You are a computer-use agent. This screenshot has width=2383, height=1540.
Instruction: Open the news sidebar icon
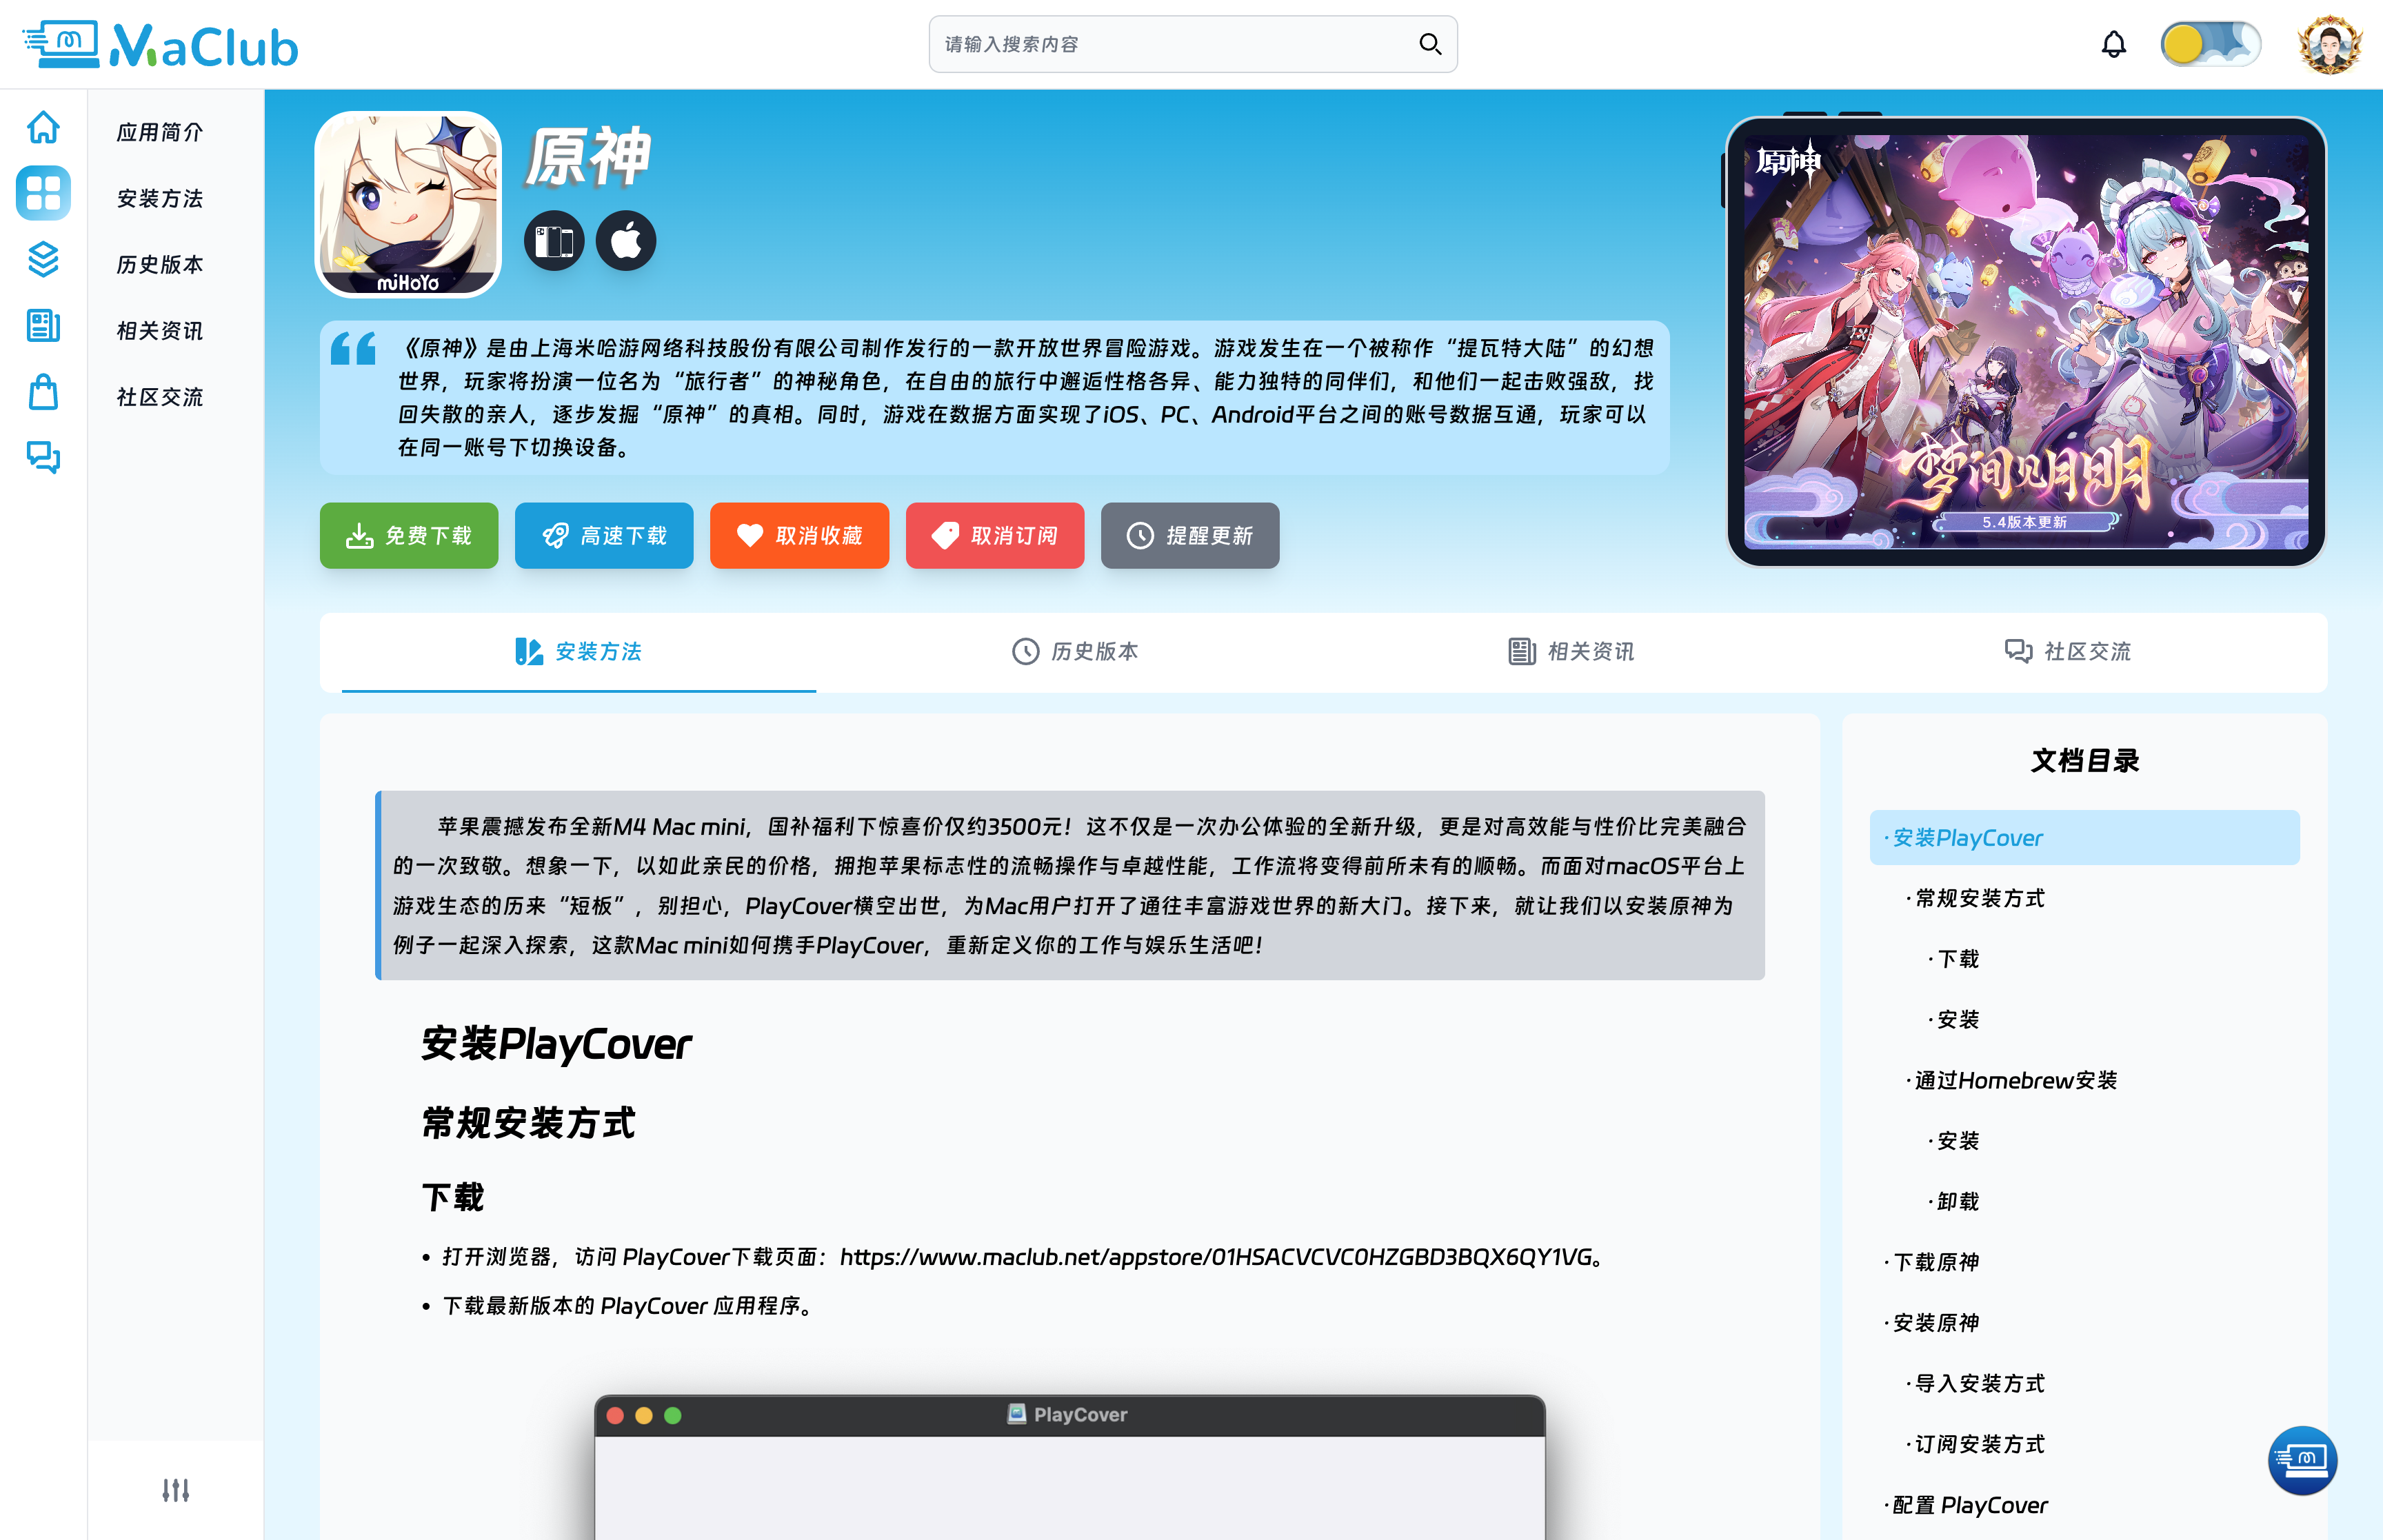point(43,325)
